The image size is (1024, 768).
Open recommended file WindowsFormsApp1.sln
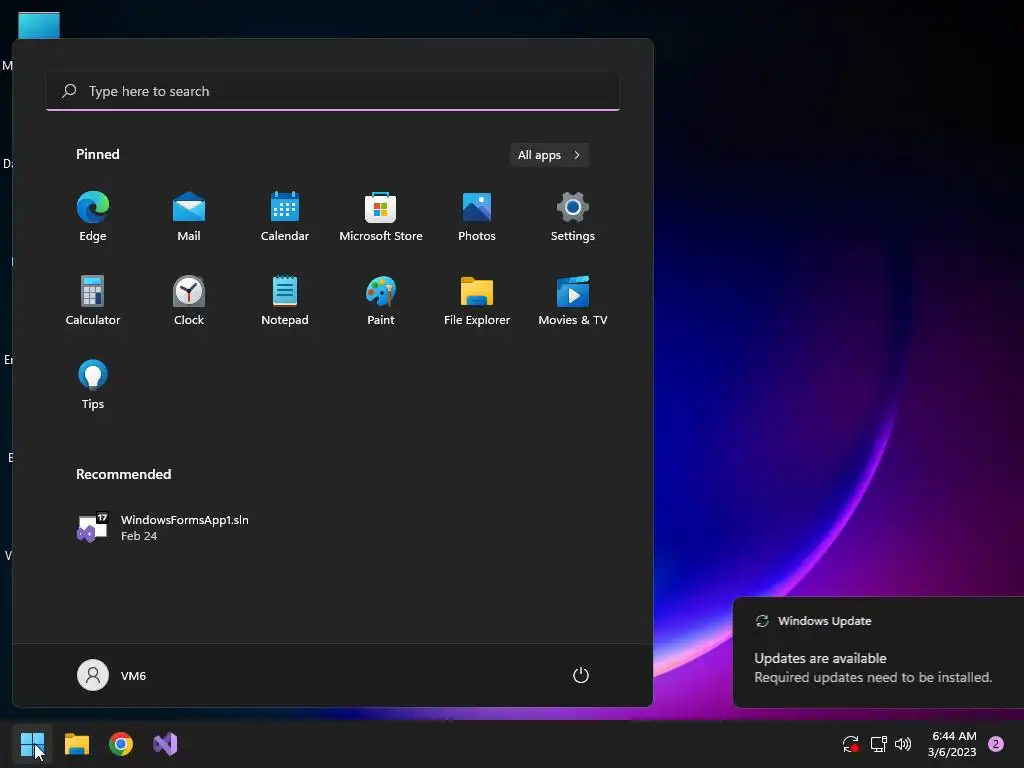pyautogui.click(x=163, y=528)
